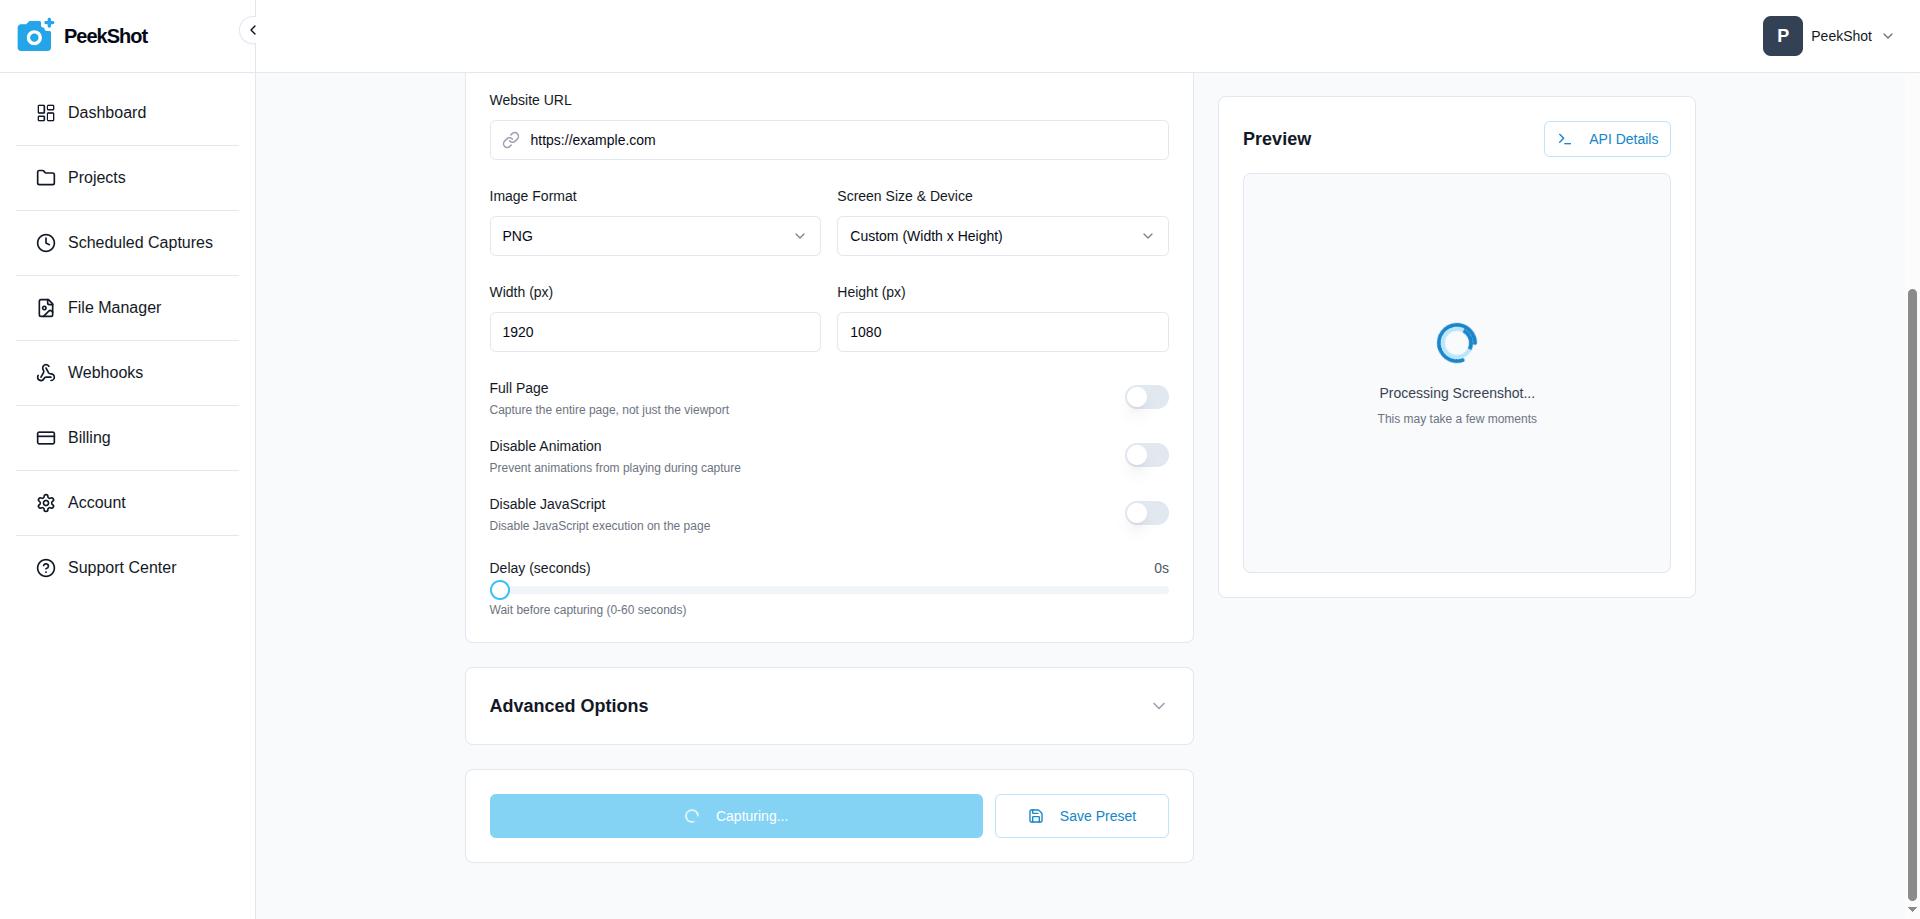Click the Website URL input field

coord(840,140)
